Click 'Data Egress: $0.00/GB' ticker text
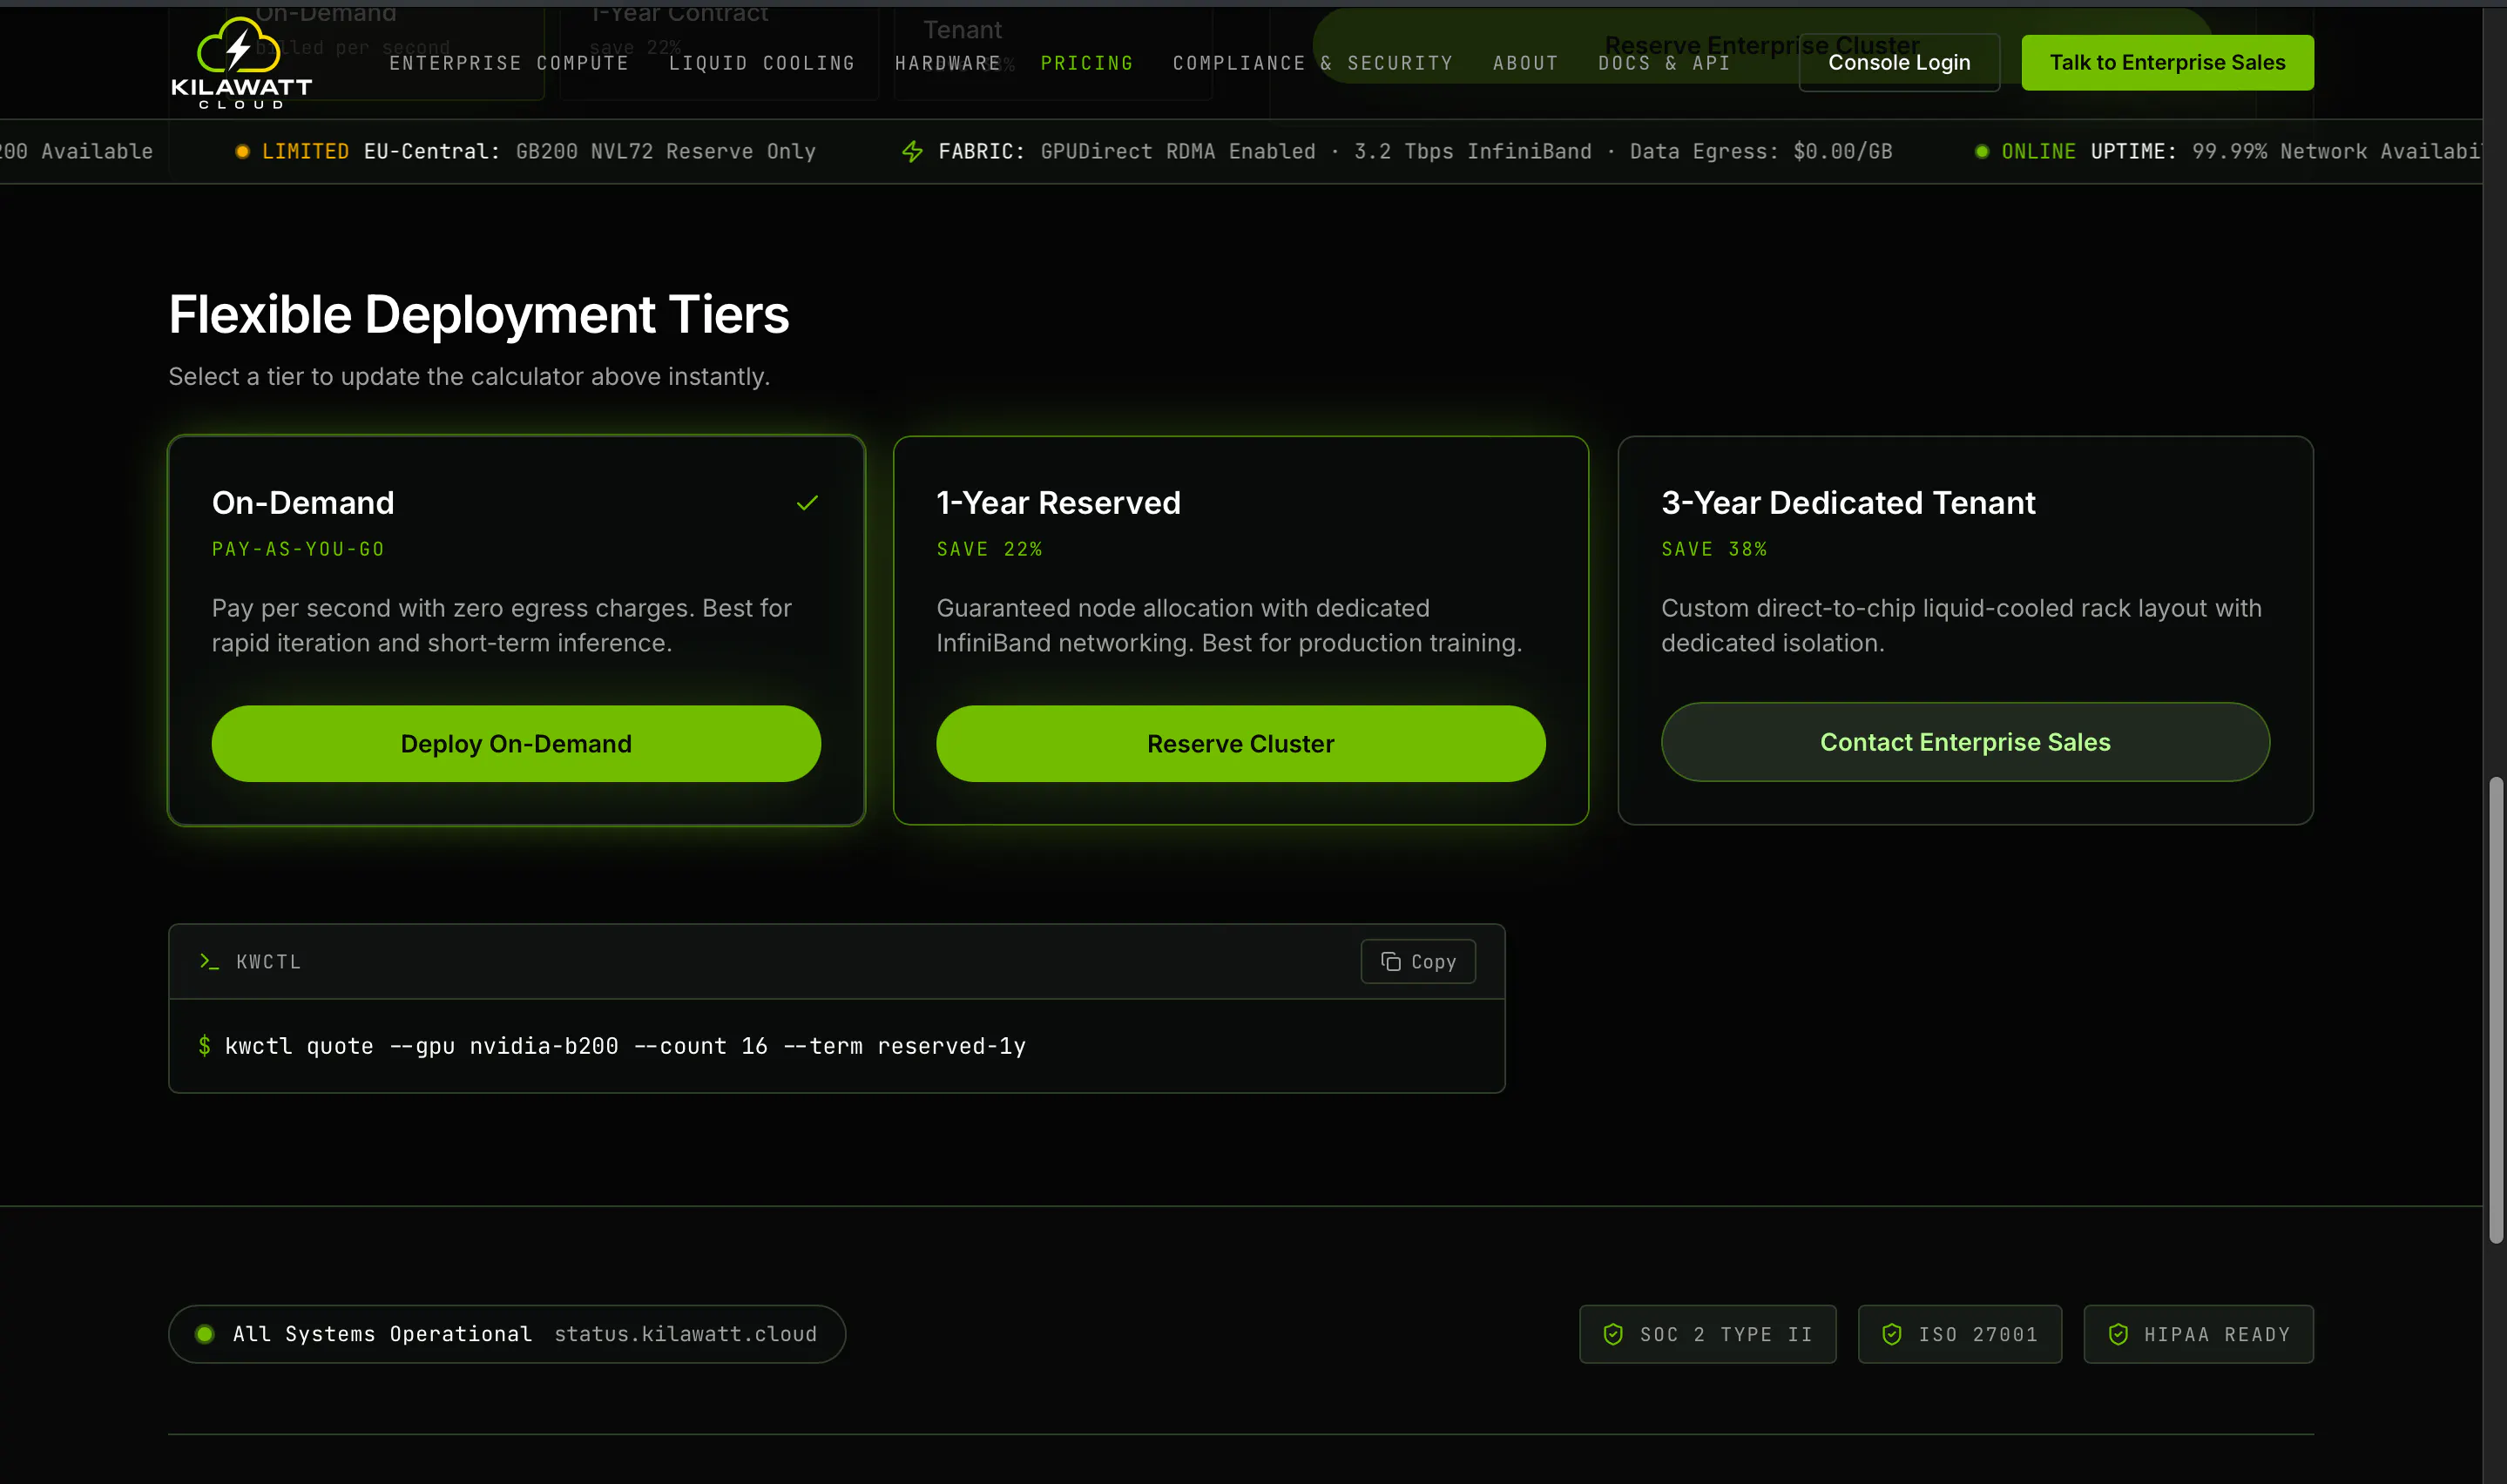The image size is (2507, 1484). [1761, 151]
